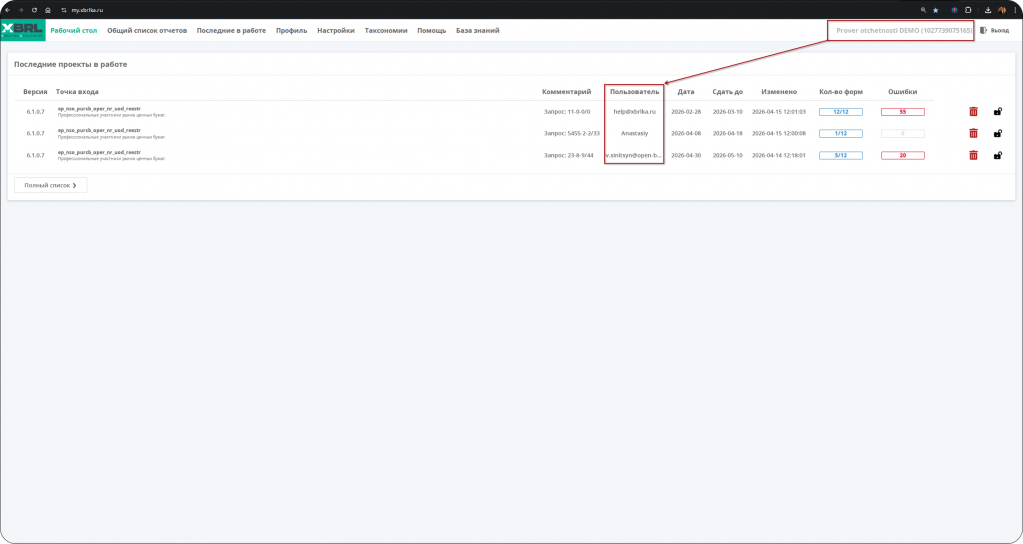Click the 1/12 forms progress indicator
The width and height of the screenshot is (1023, 544).
coord(841,133)
